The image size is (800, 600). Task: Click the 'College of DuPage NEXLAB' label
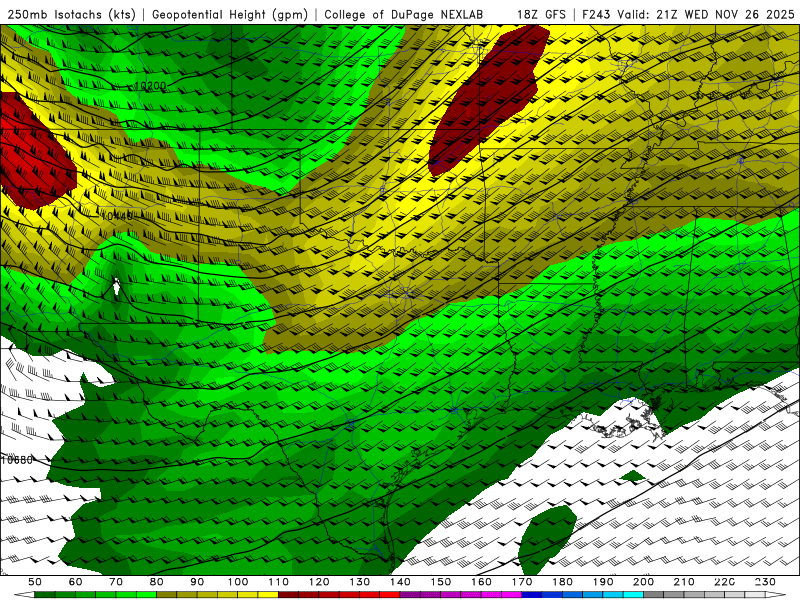click(404, 14)
